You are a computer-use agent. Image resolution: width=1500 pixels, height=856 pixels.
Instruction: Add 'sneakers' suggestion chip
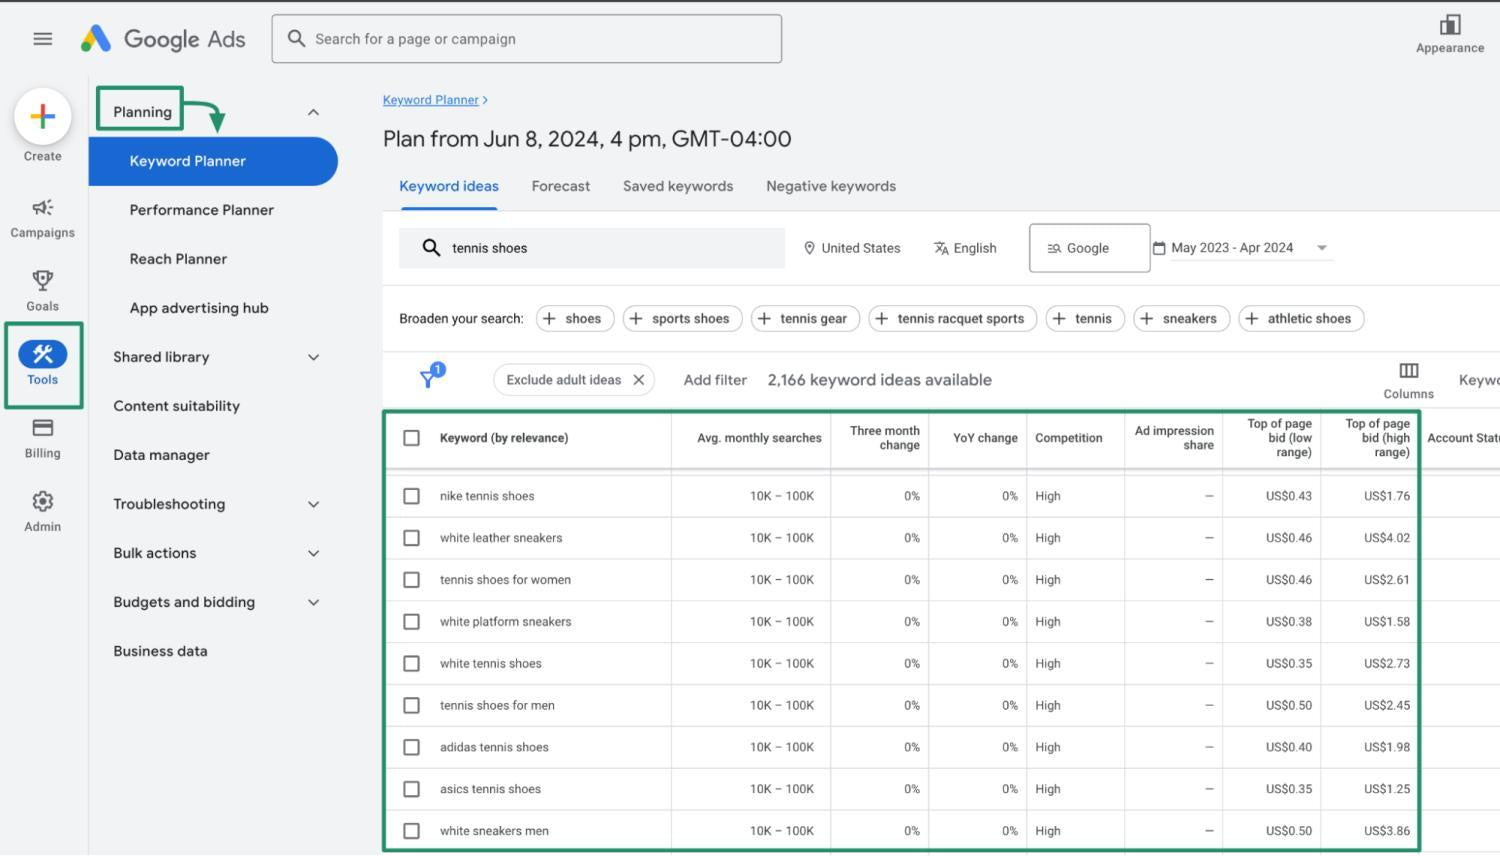(1181, 319)
